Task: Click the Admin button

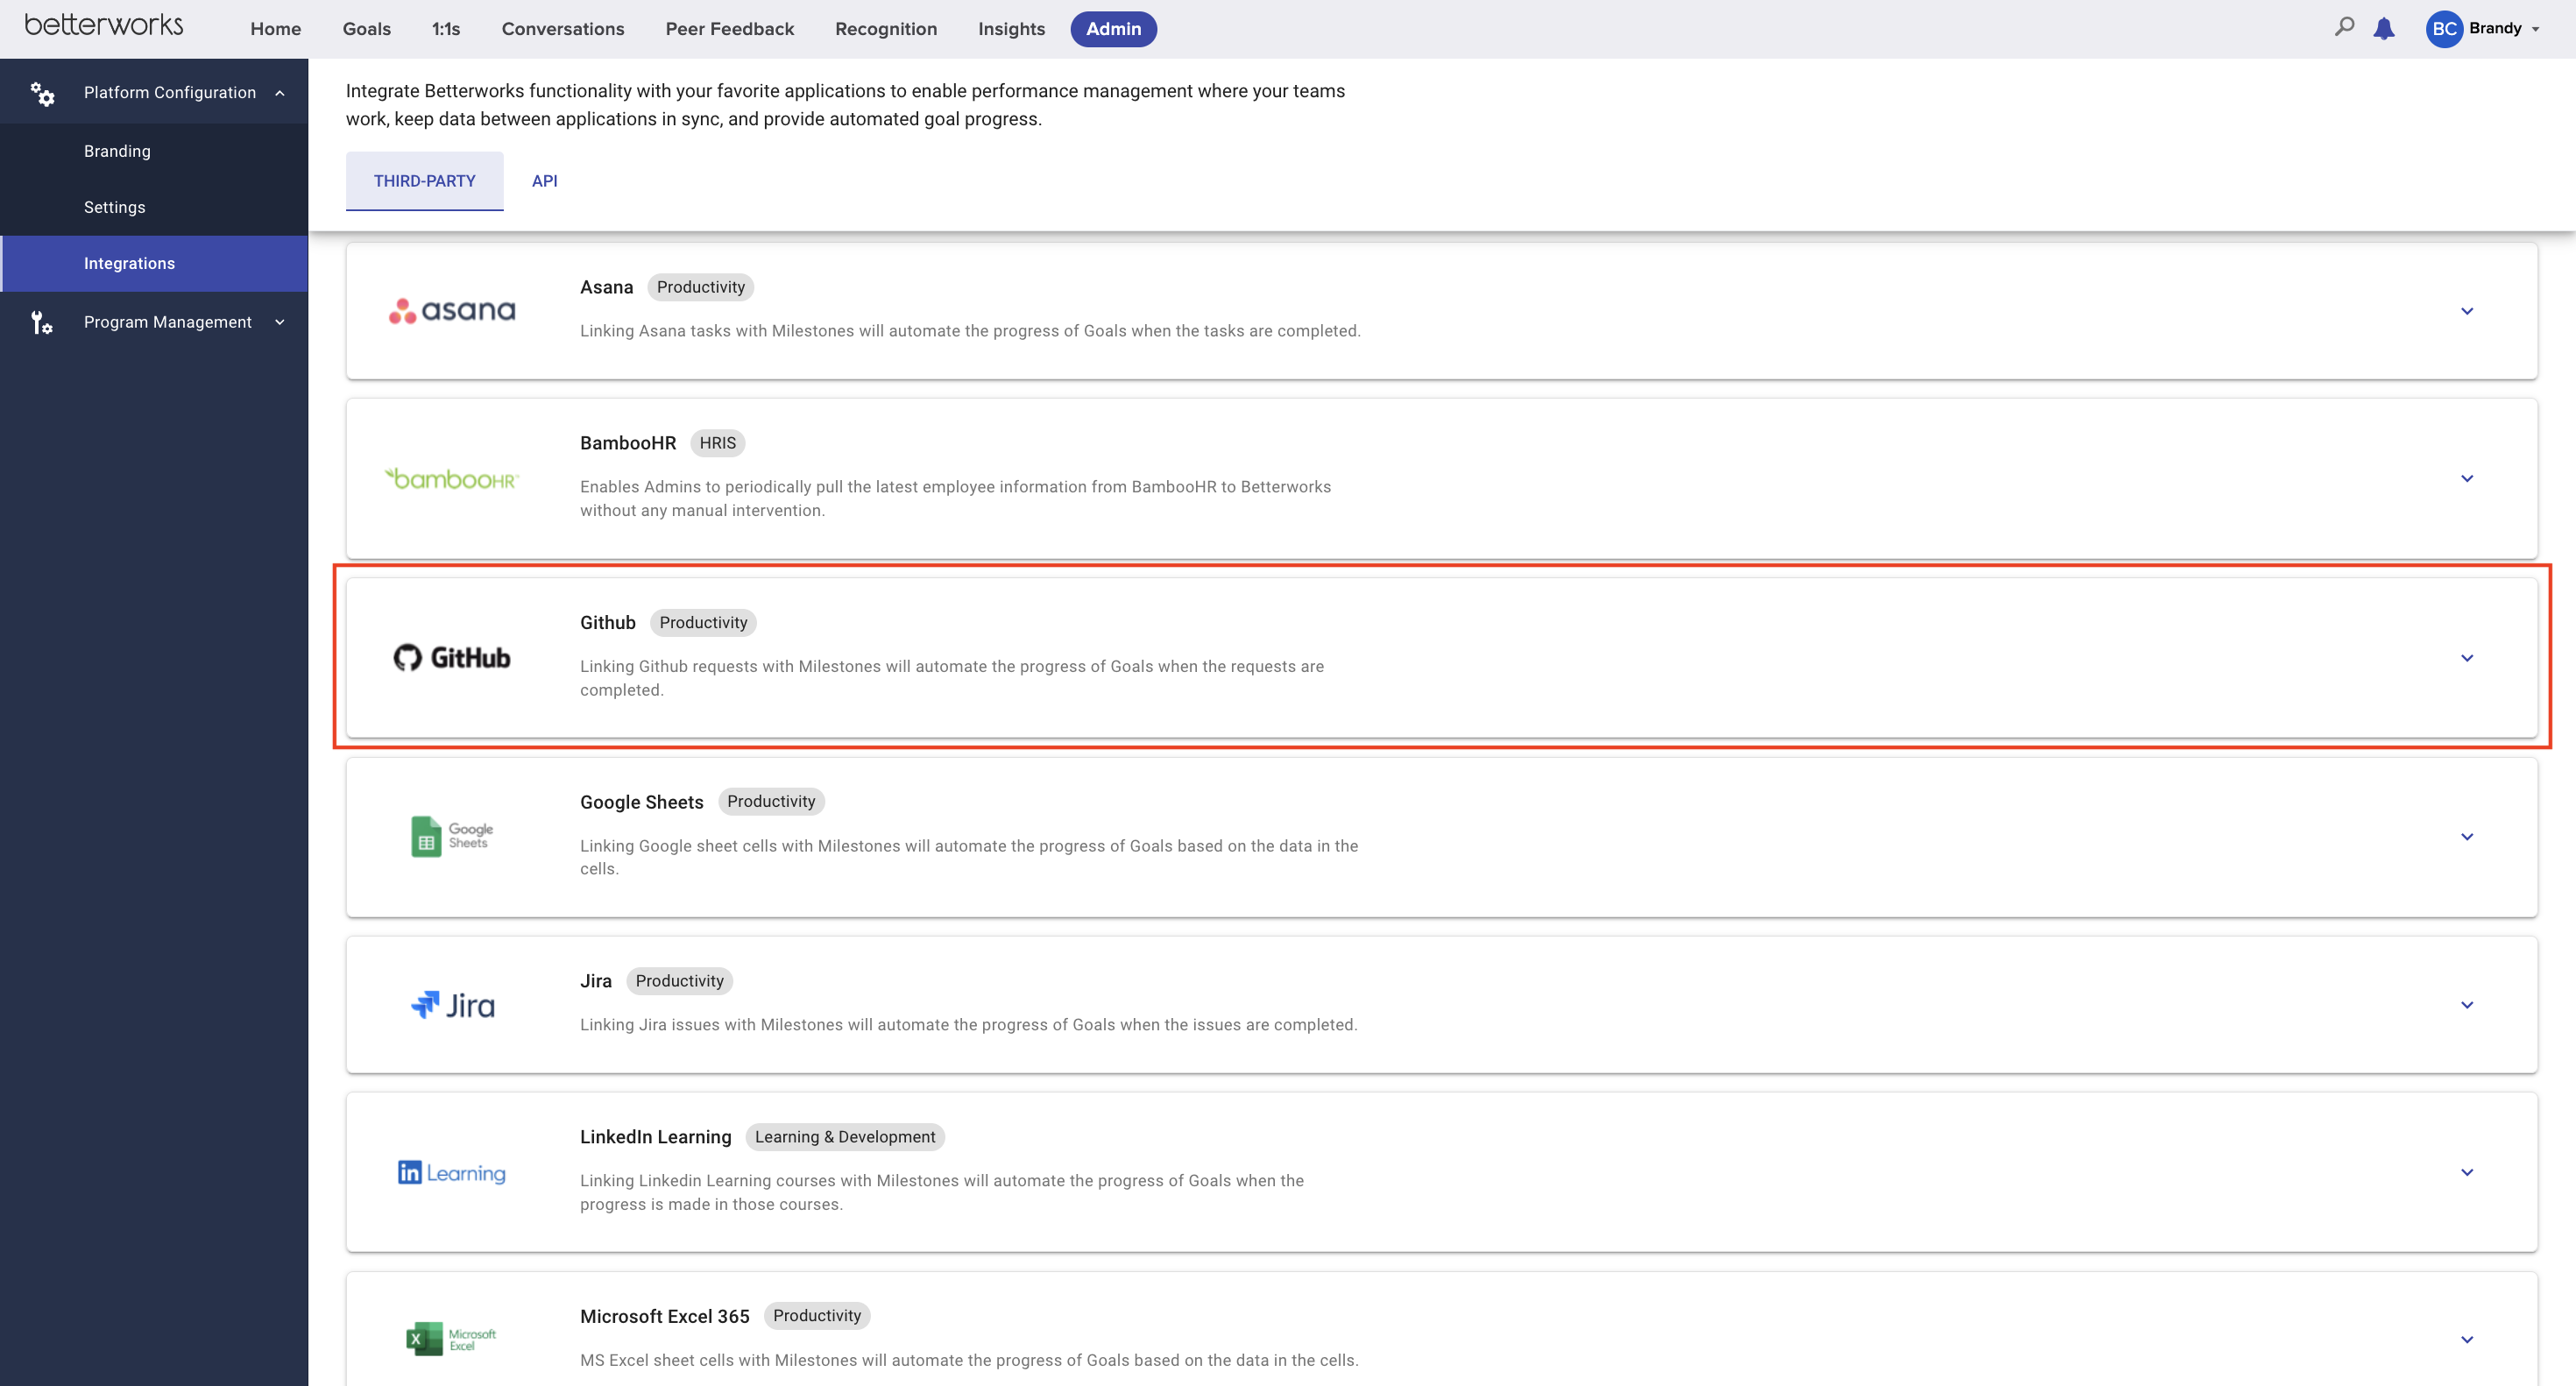Action: pos(1114,29)
